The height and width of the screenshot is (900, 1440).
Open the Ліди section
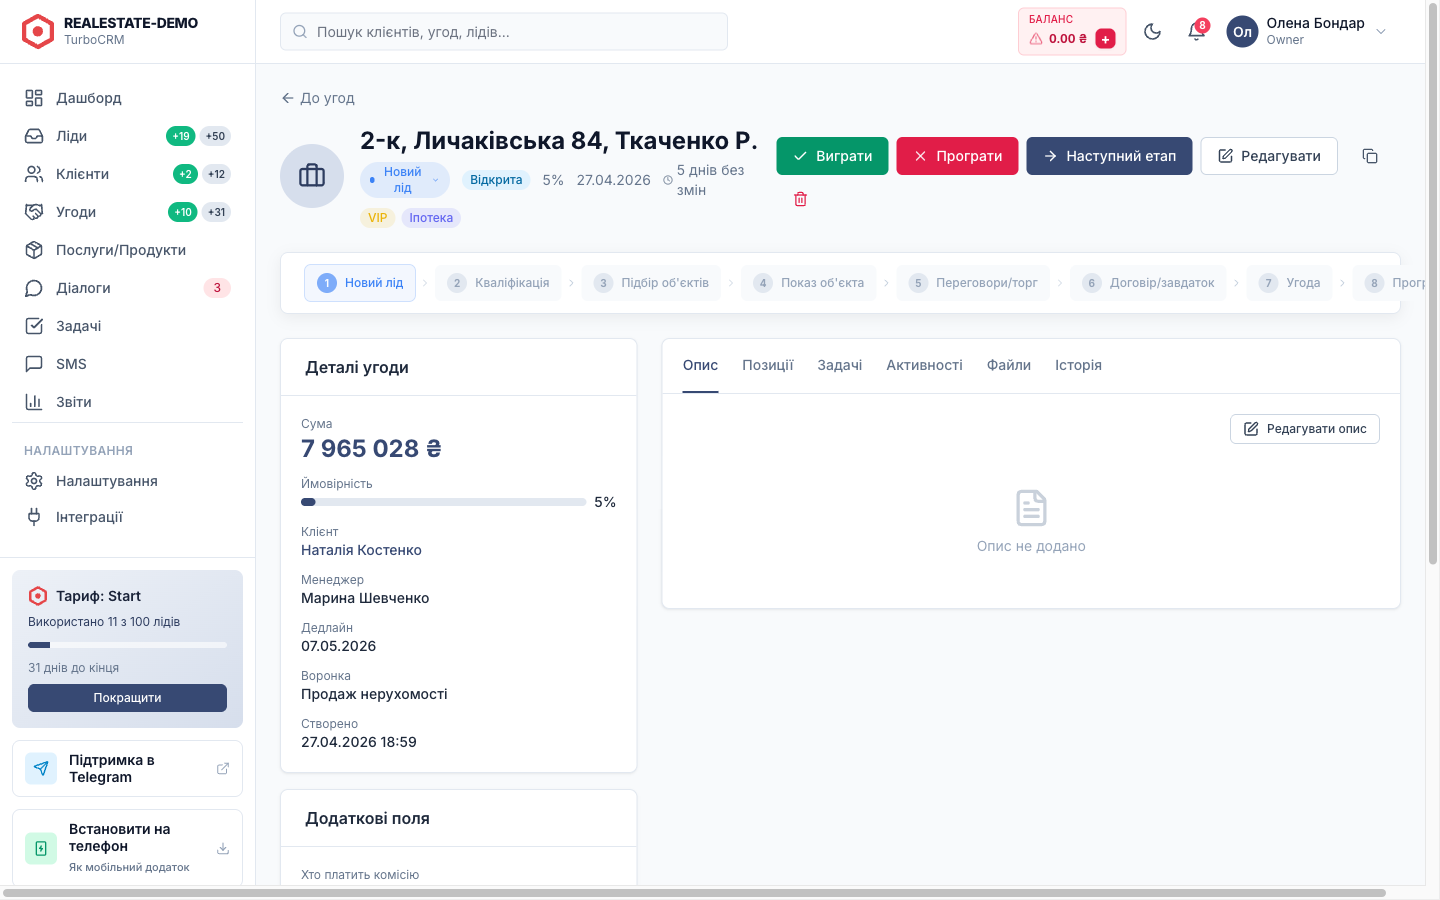point(127,136)
